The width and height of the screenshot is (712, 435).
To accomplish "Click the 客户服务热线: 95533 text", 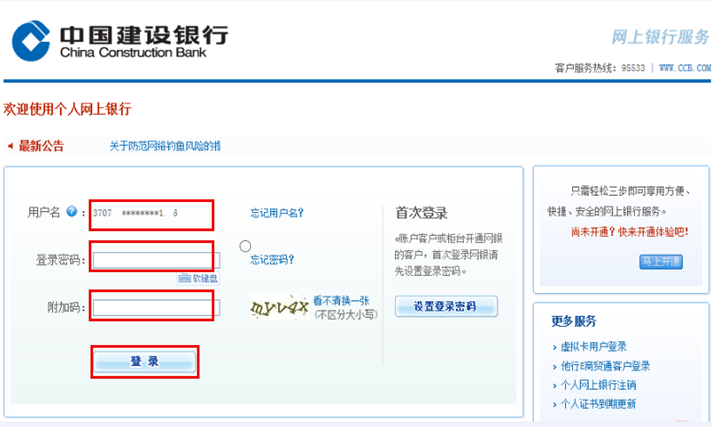I will coord(600,68).
